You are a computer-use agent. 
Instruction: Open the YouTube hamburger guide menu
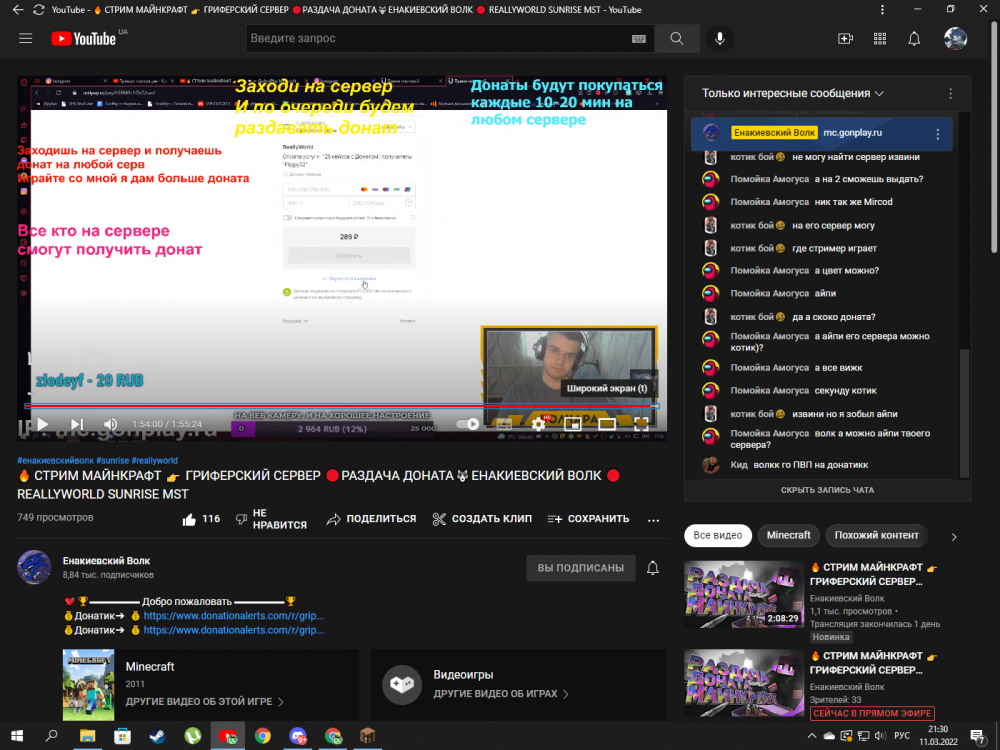(26, 38)
